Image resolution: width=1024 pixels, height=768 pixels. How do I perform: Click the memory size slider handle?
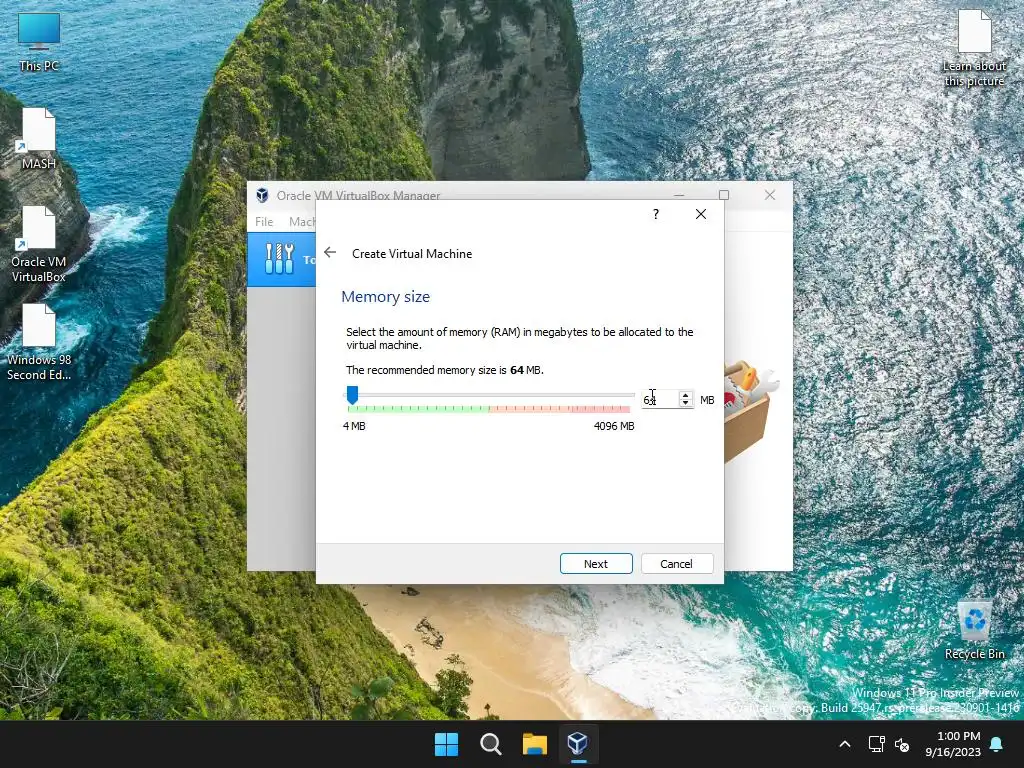tap(352, 394)
